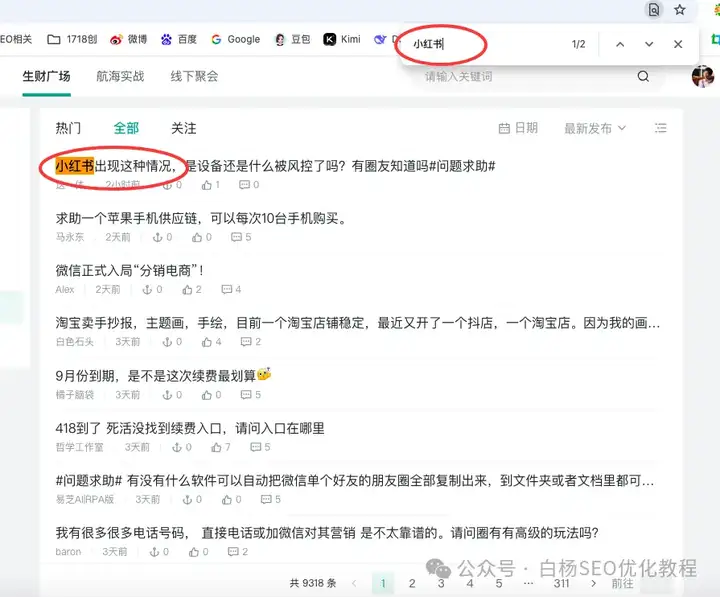Click author name baron

[x=68, y=552]
